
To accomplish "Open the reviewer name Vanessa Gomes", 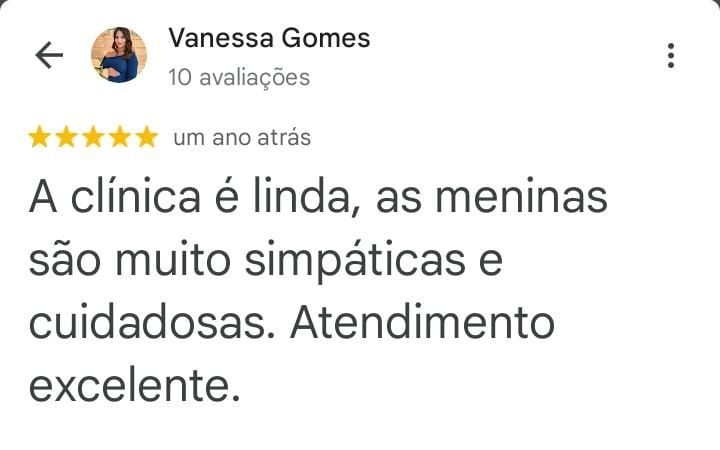I will coord(269,38).
